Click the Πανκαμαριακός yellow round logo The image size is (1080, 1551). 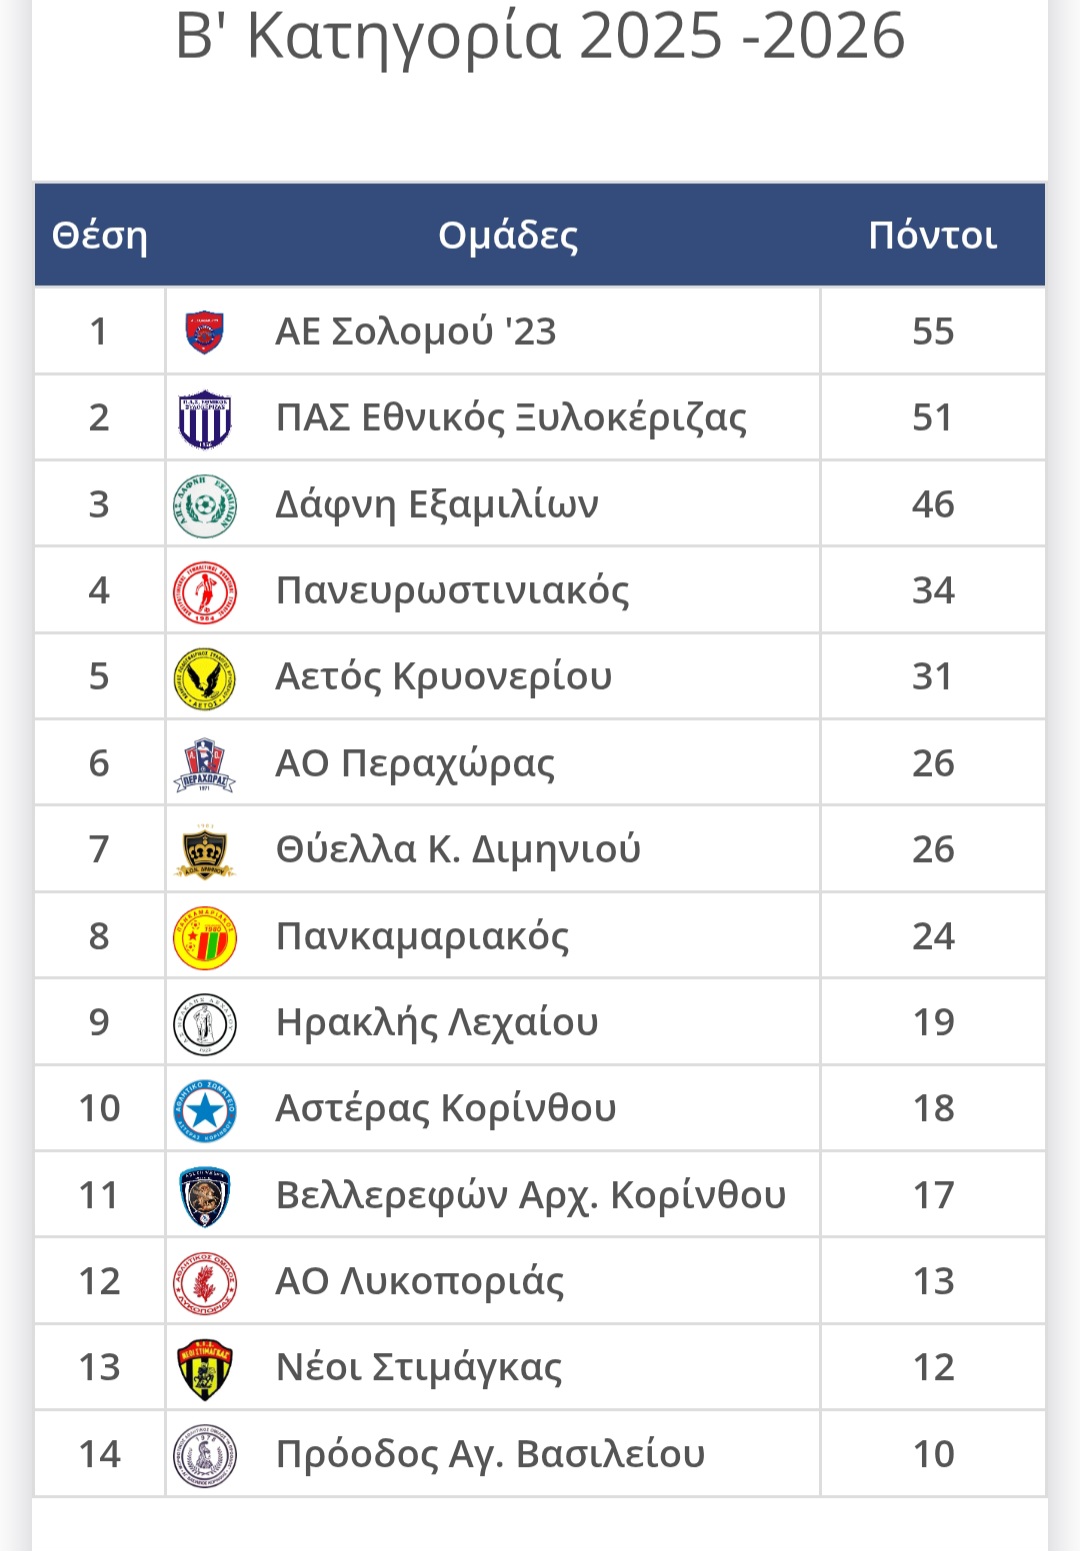tap(205, 938)
